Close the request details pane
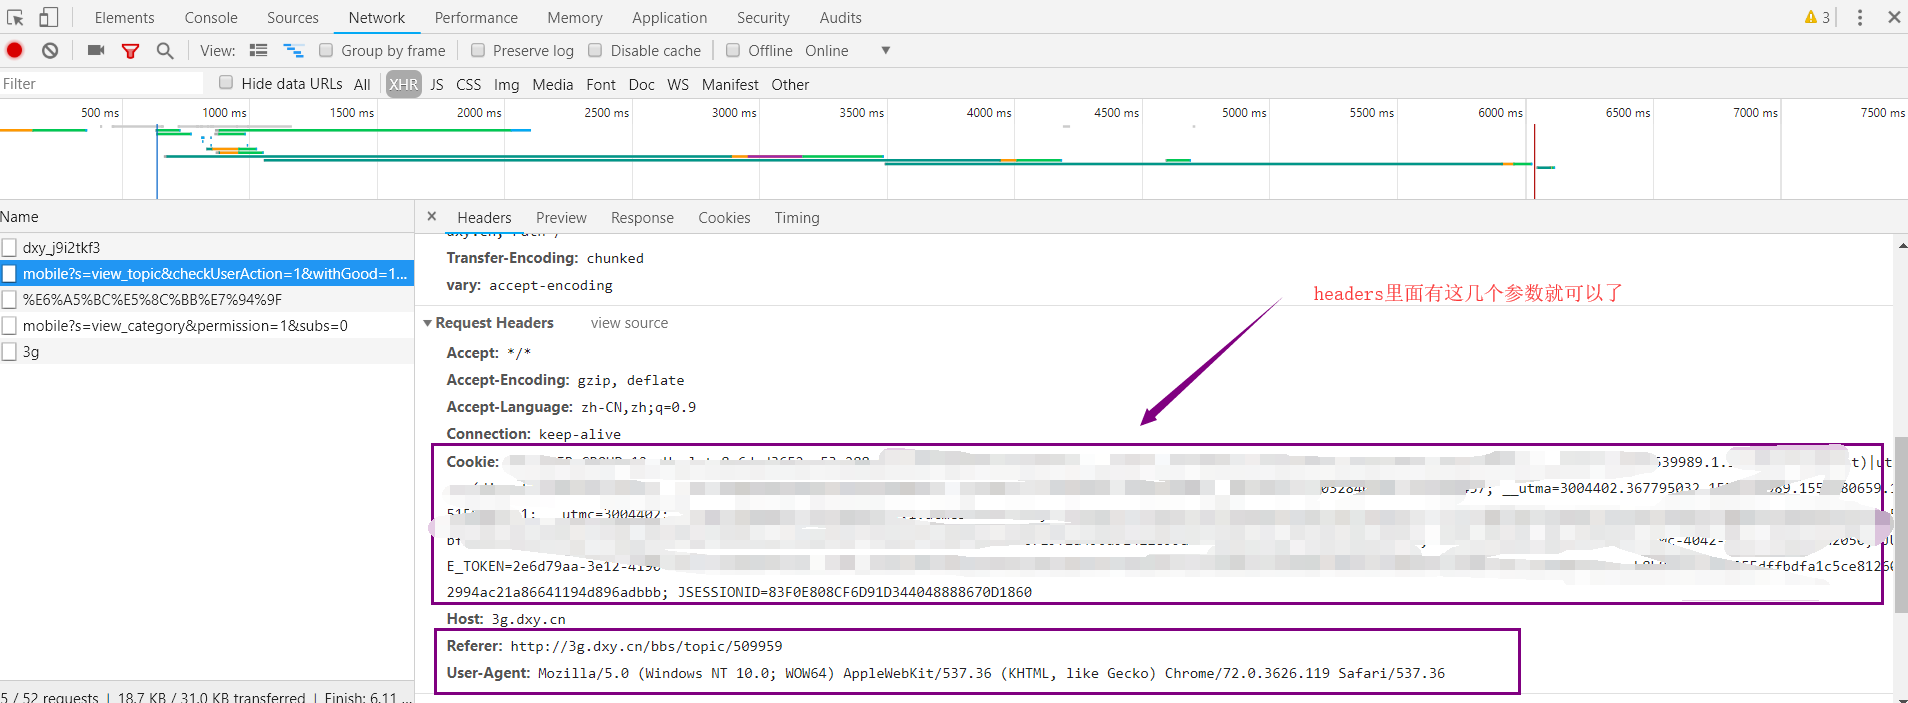Screen dimensions: 1908x703 coord(432,216)
